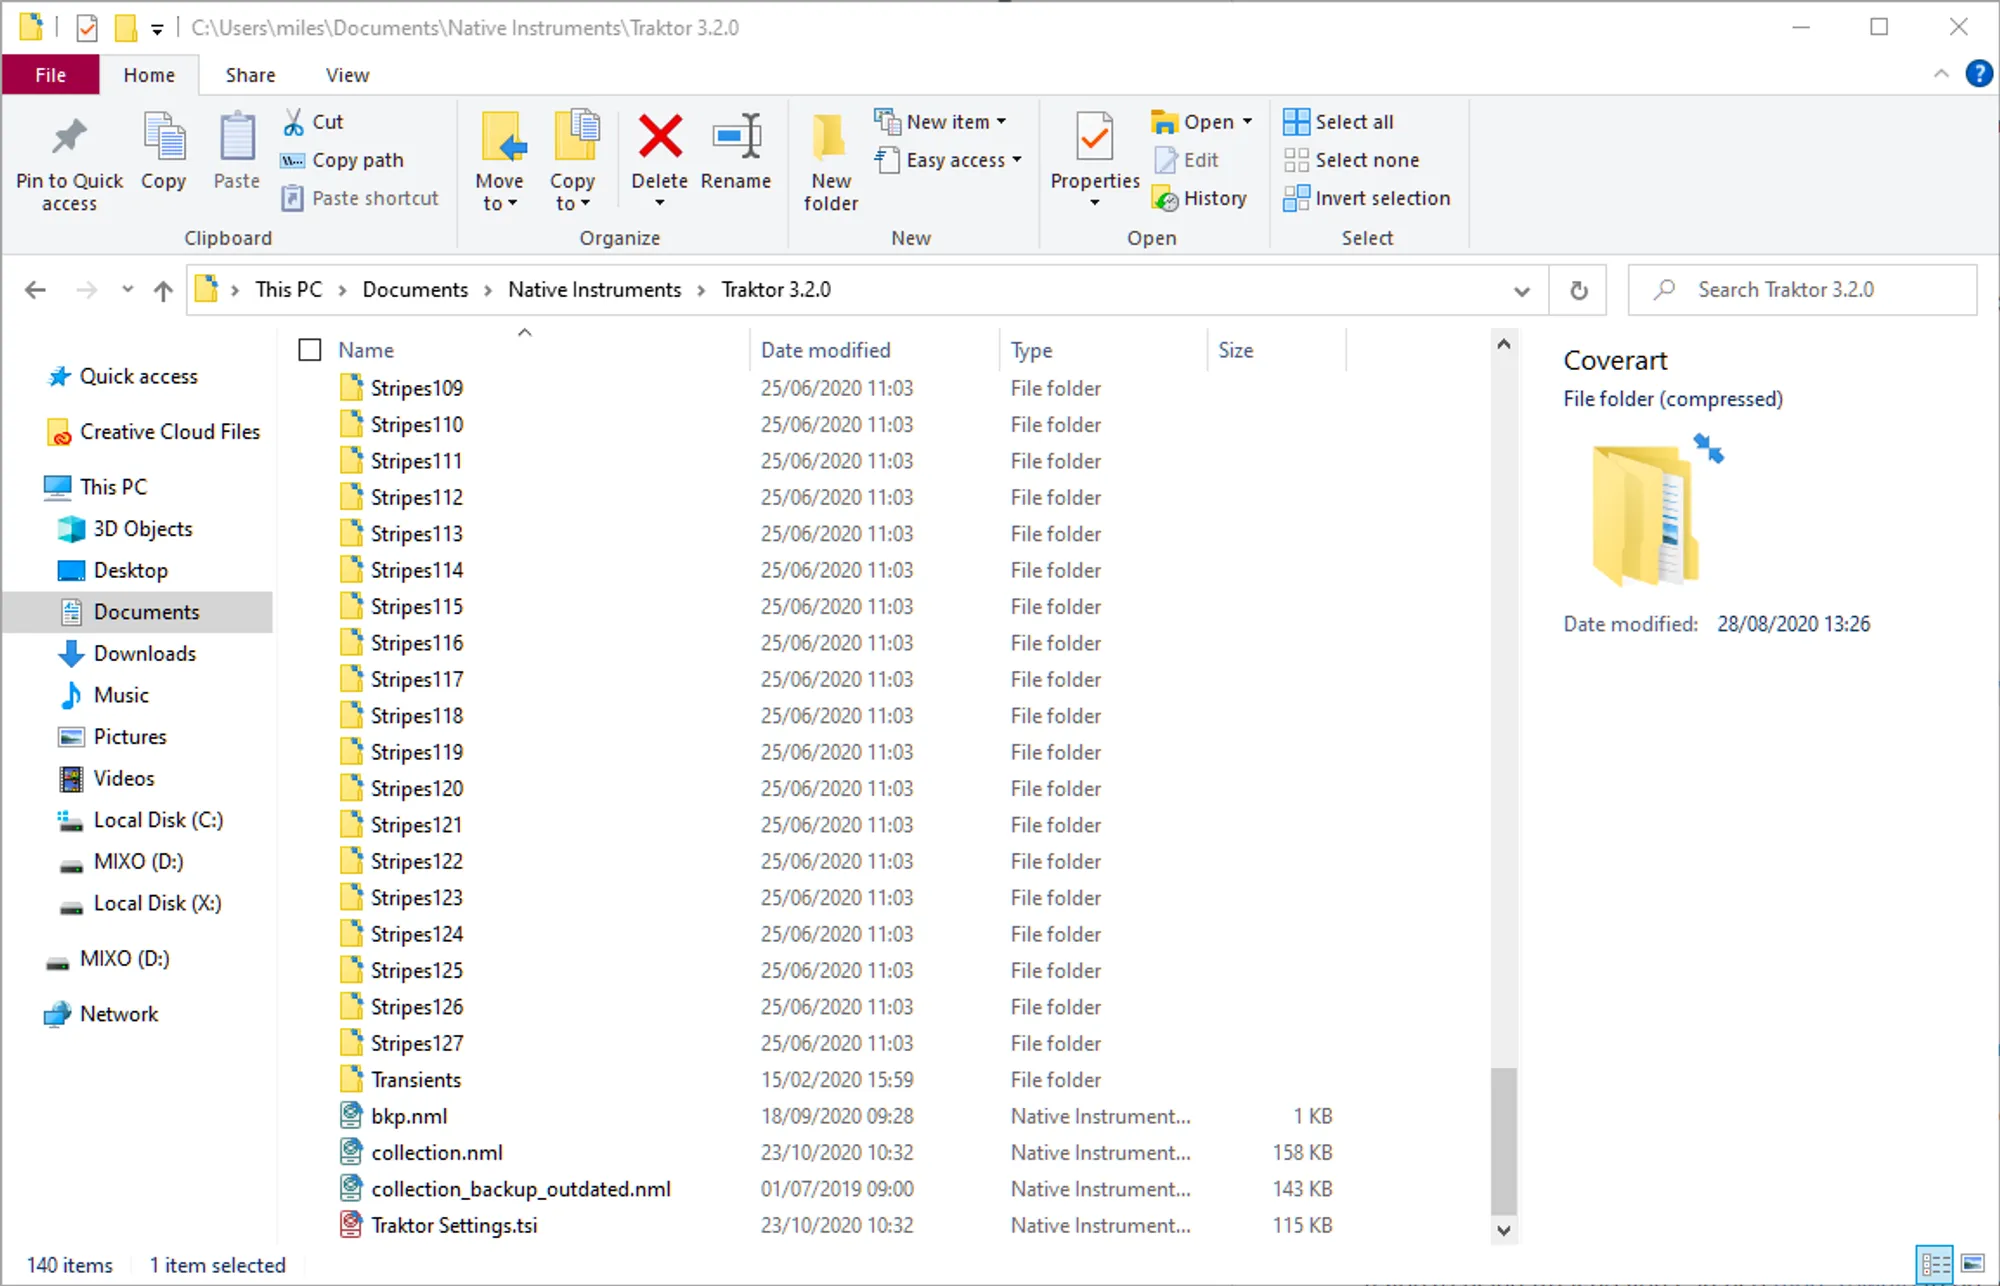Click the up-one-level arrow icon

[163, 290]
